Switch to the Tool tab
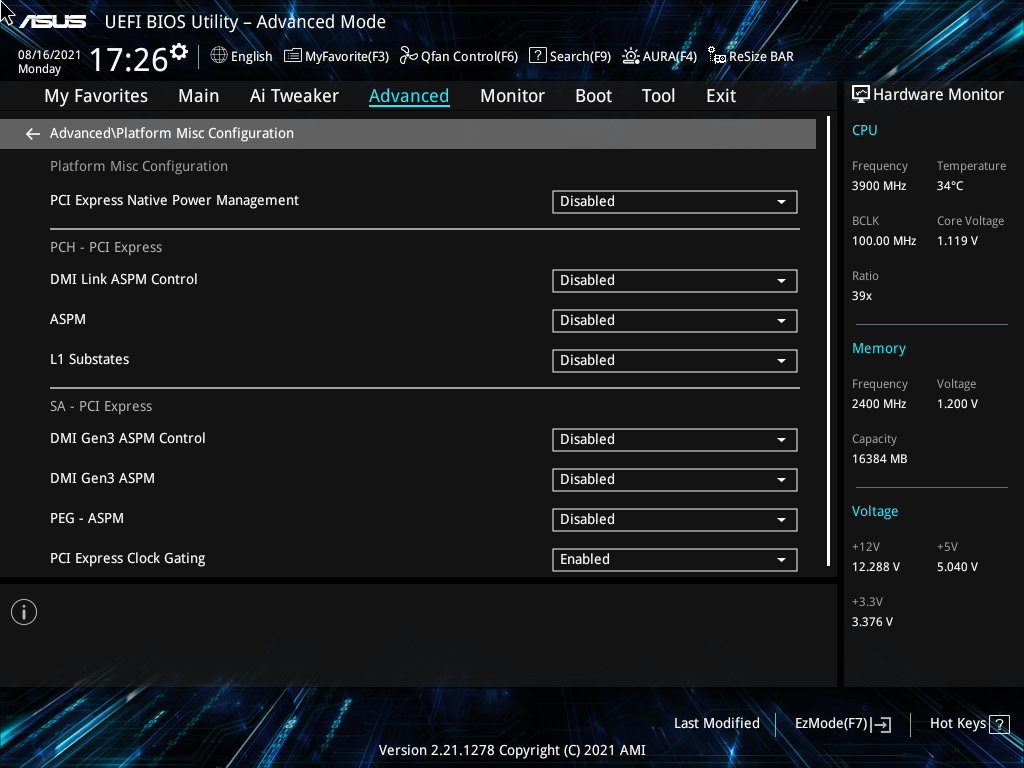The height and width of the screenshot is (768, 1024). tap(658, 96)
